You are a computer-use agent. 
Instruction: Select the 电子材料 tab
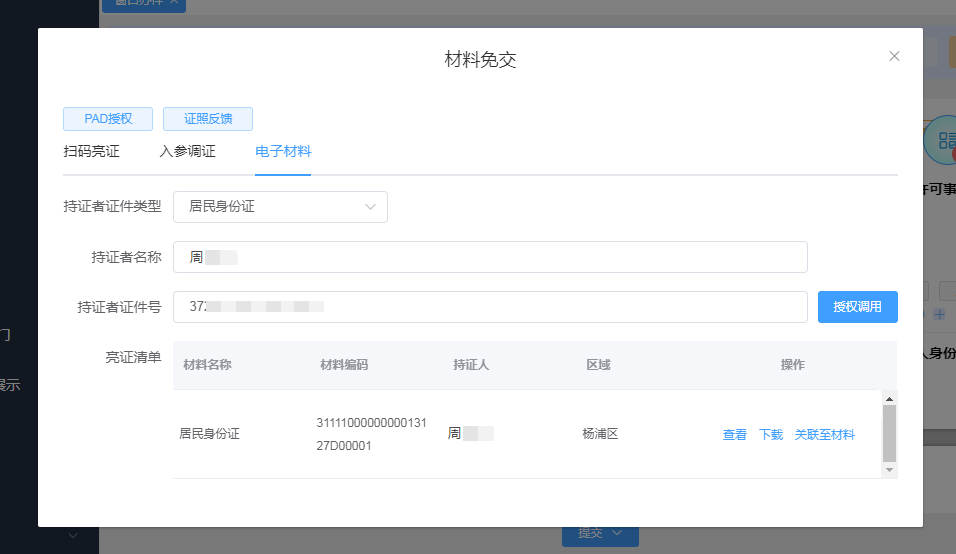[x=283, y=151]
